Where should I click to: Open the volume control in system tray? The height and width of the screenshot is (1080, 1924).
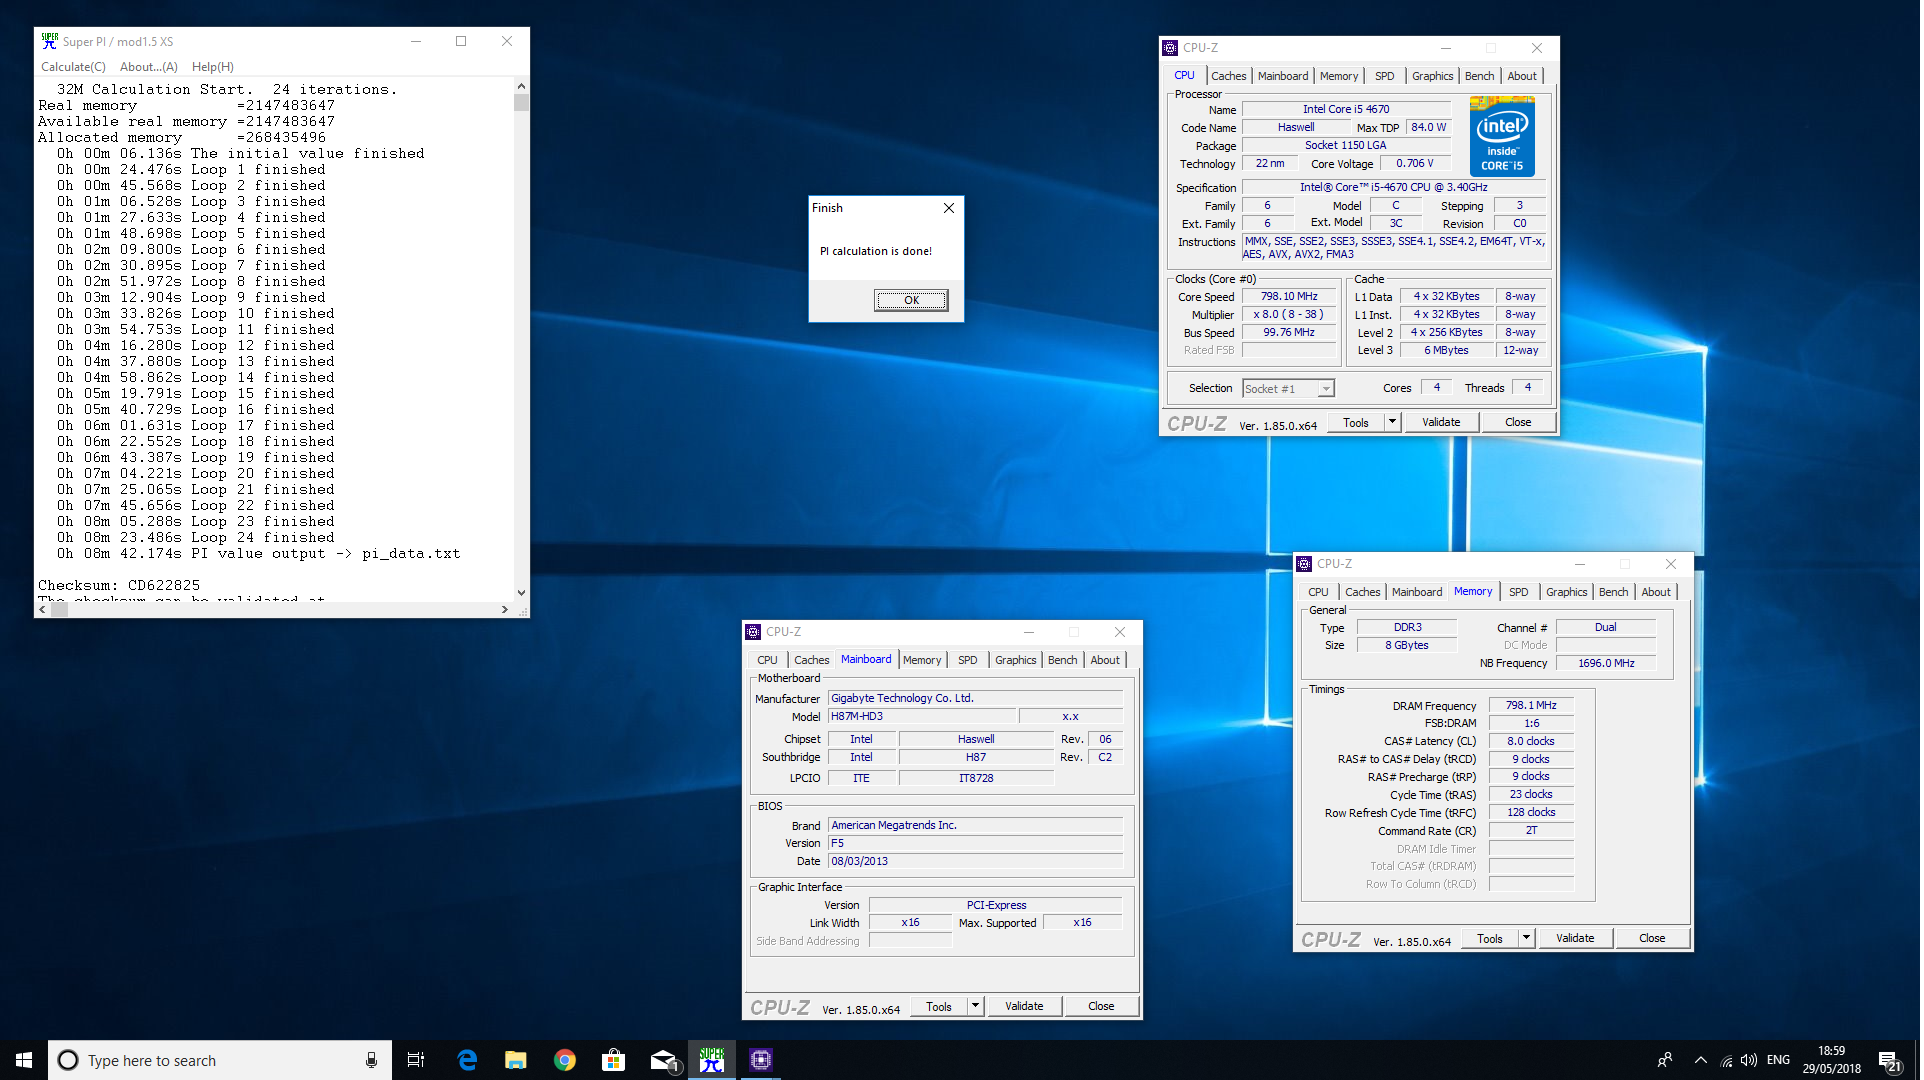[x=1749, y=1060]
